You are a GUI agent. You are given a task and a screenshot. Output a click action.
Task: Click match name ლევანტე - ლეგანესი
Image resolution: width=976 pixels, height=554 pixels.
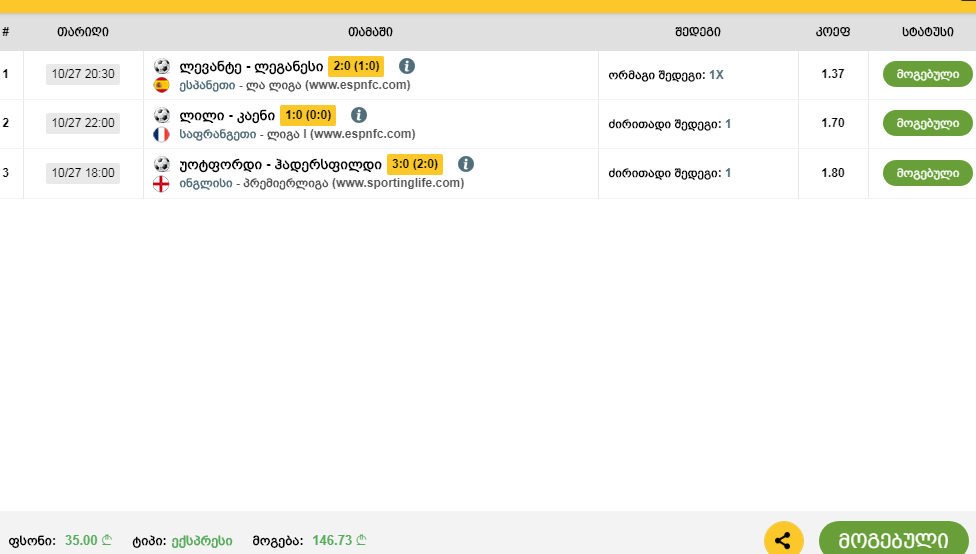(251, 67)
